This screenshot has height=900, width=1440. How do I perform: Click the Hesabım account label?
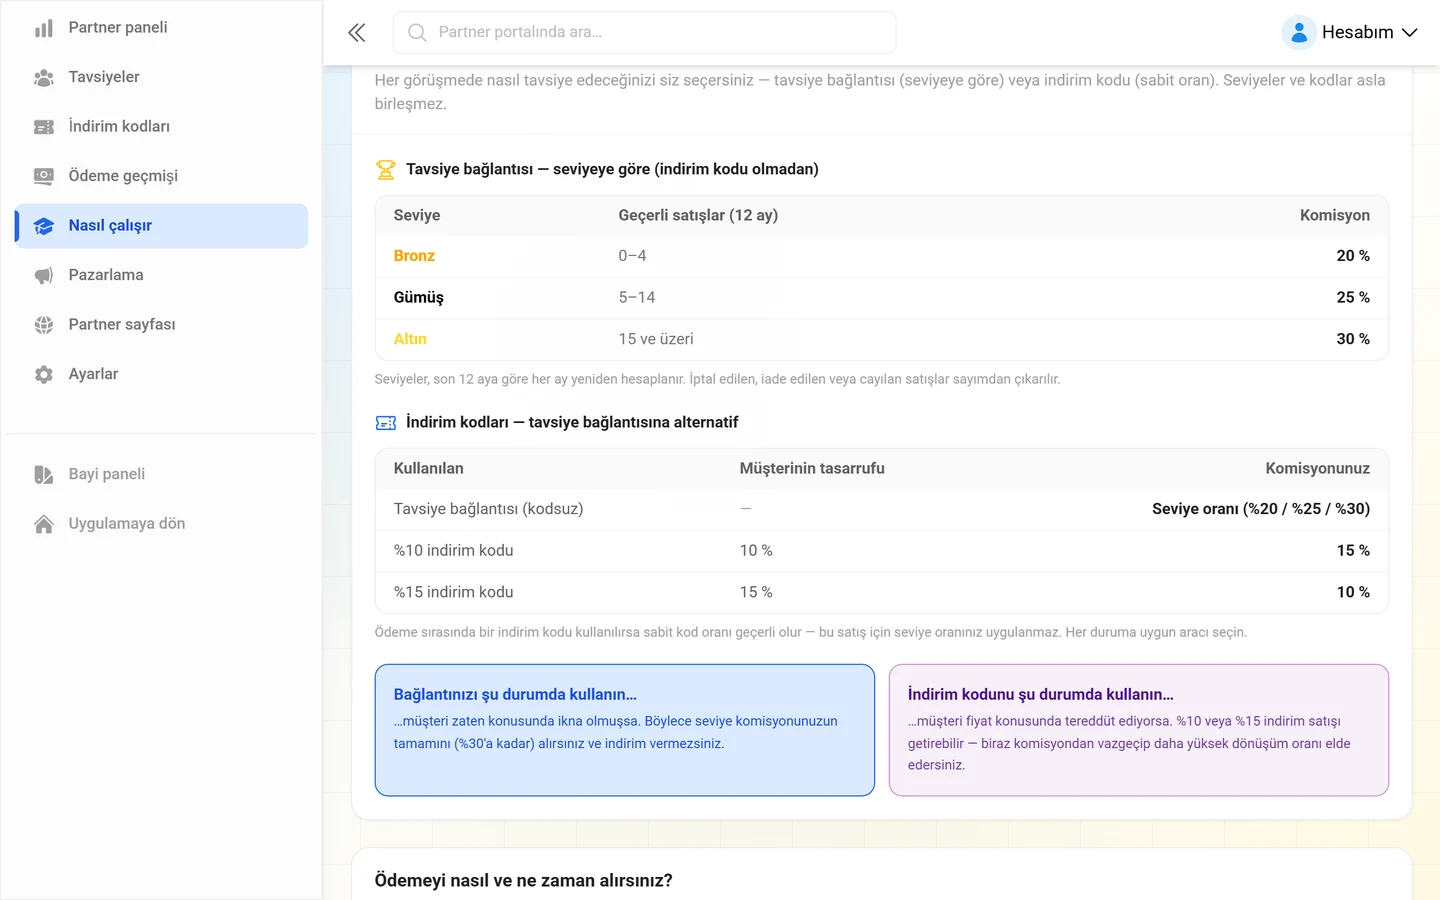[1357, 33]
